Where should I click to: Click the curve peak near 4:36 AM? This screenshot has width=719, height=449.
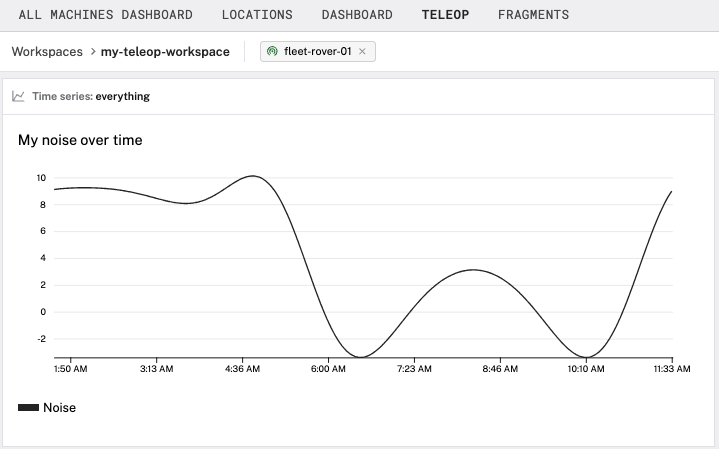[252, 176]
